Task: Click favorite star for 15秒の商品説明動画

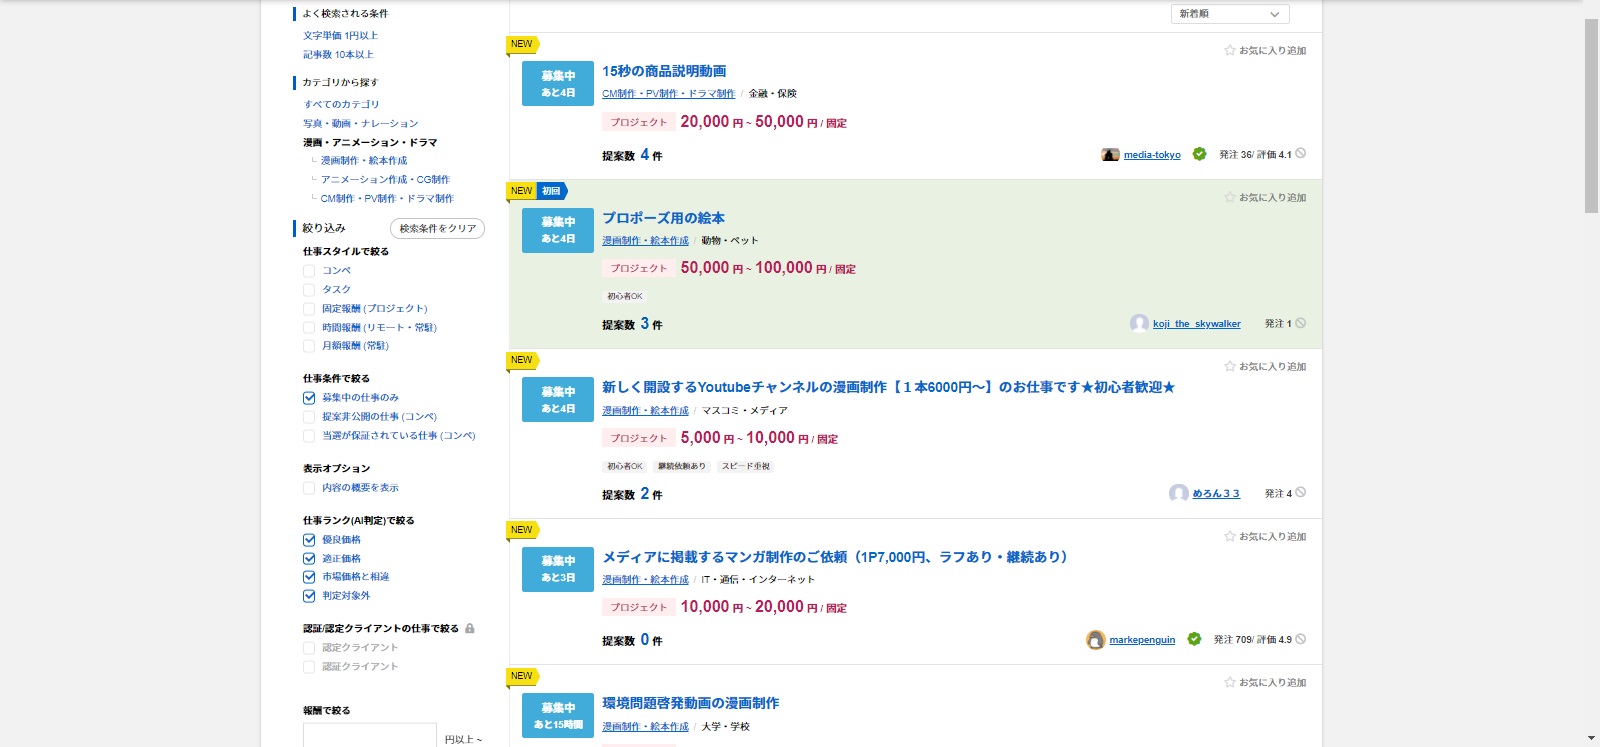Action: [1230, 50]
